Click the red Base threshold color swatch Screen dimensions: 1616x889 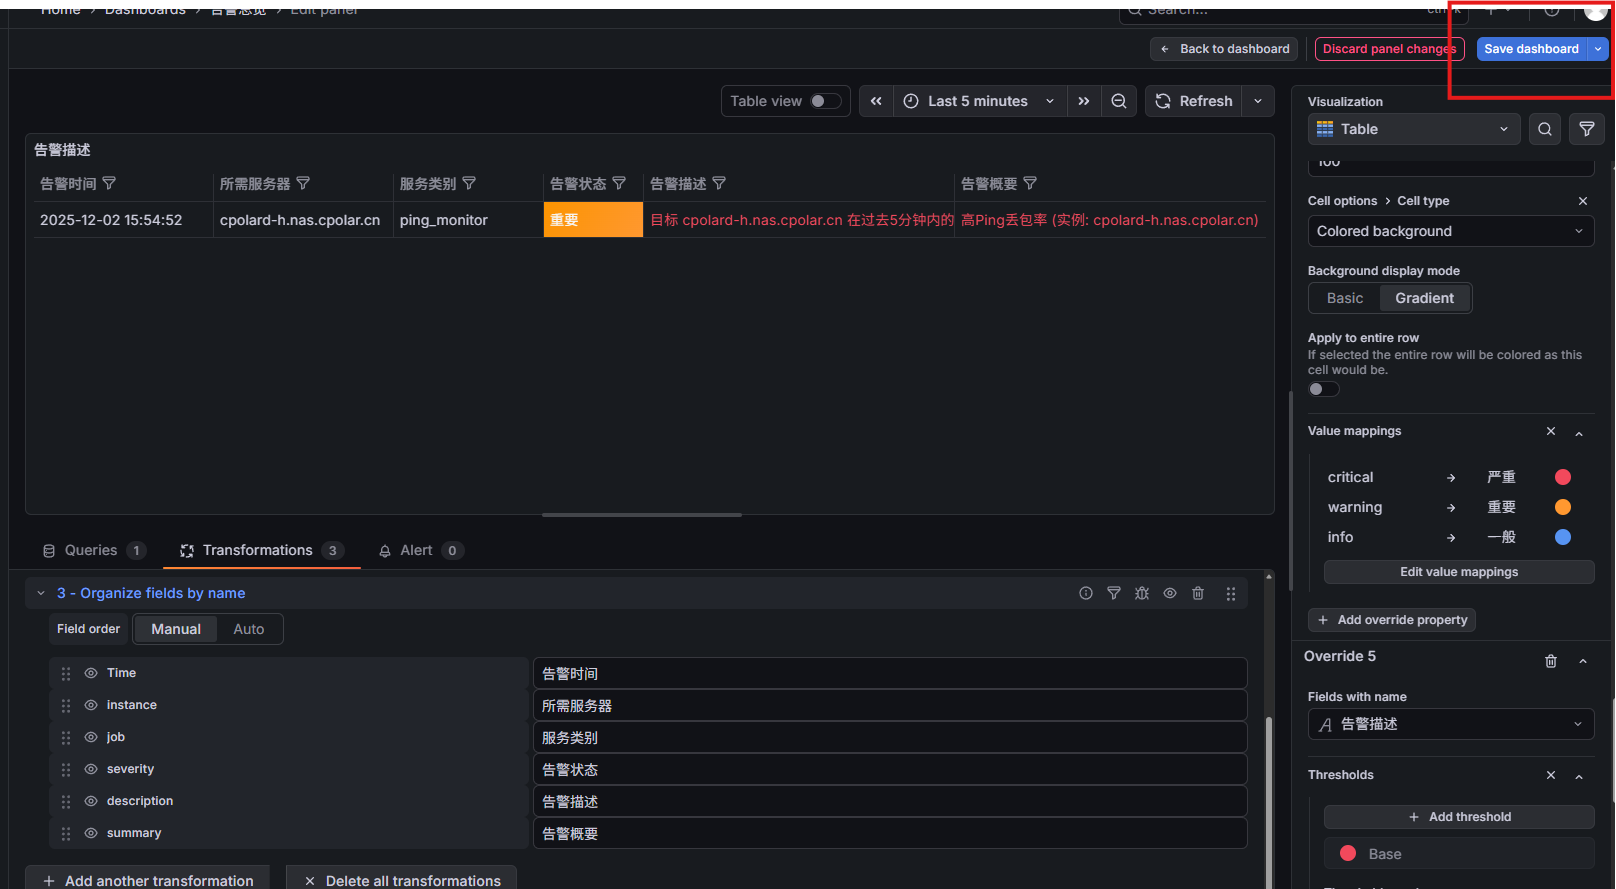[x=1348, y=853]
